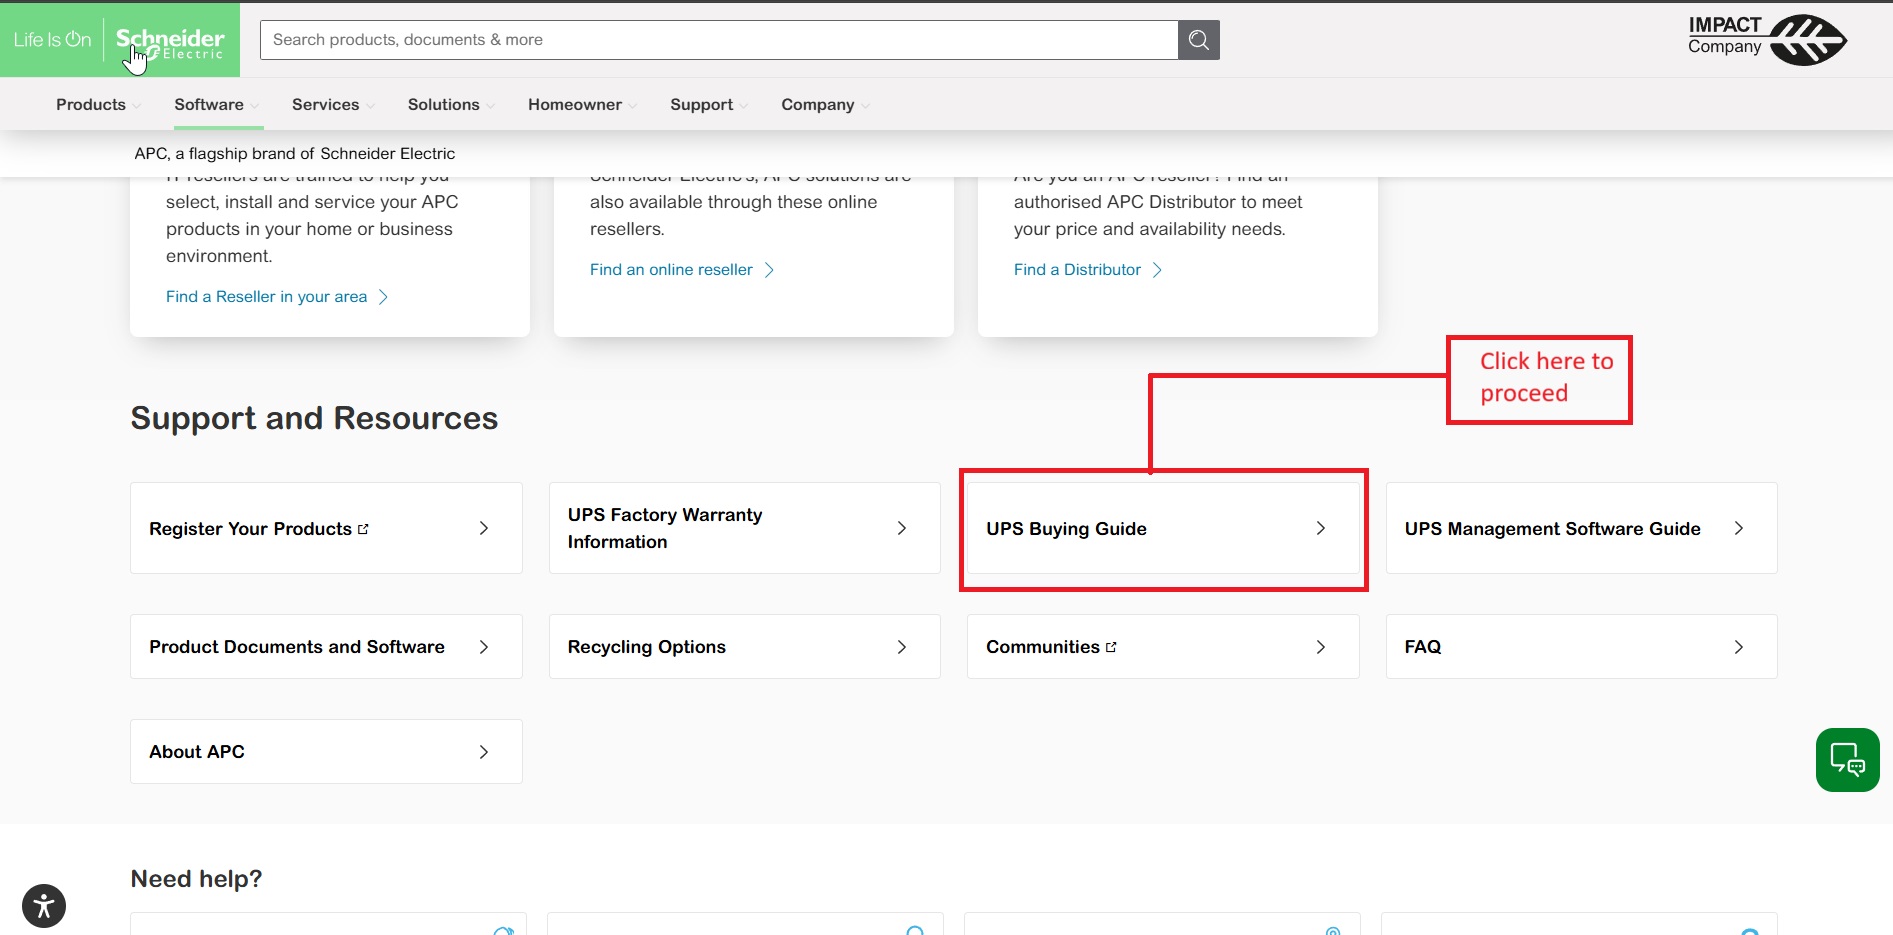Click the Life Is On logo
1893x935 pixels.
pos(52,40)
